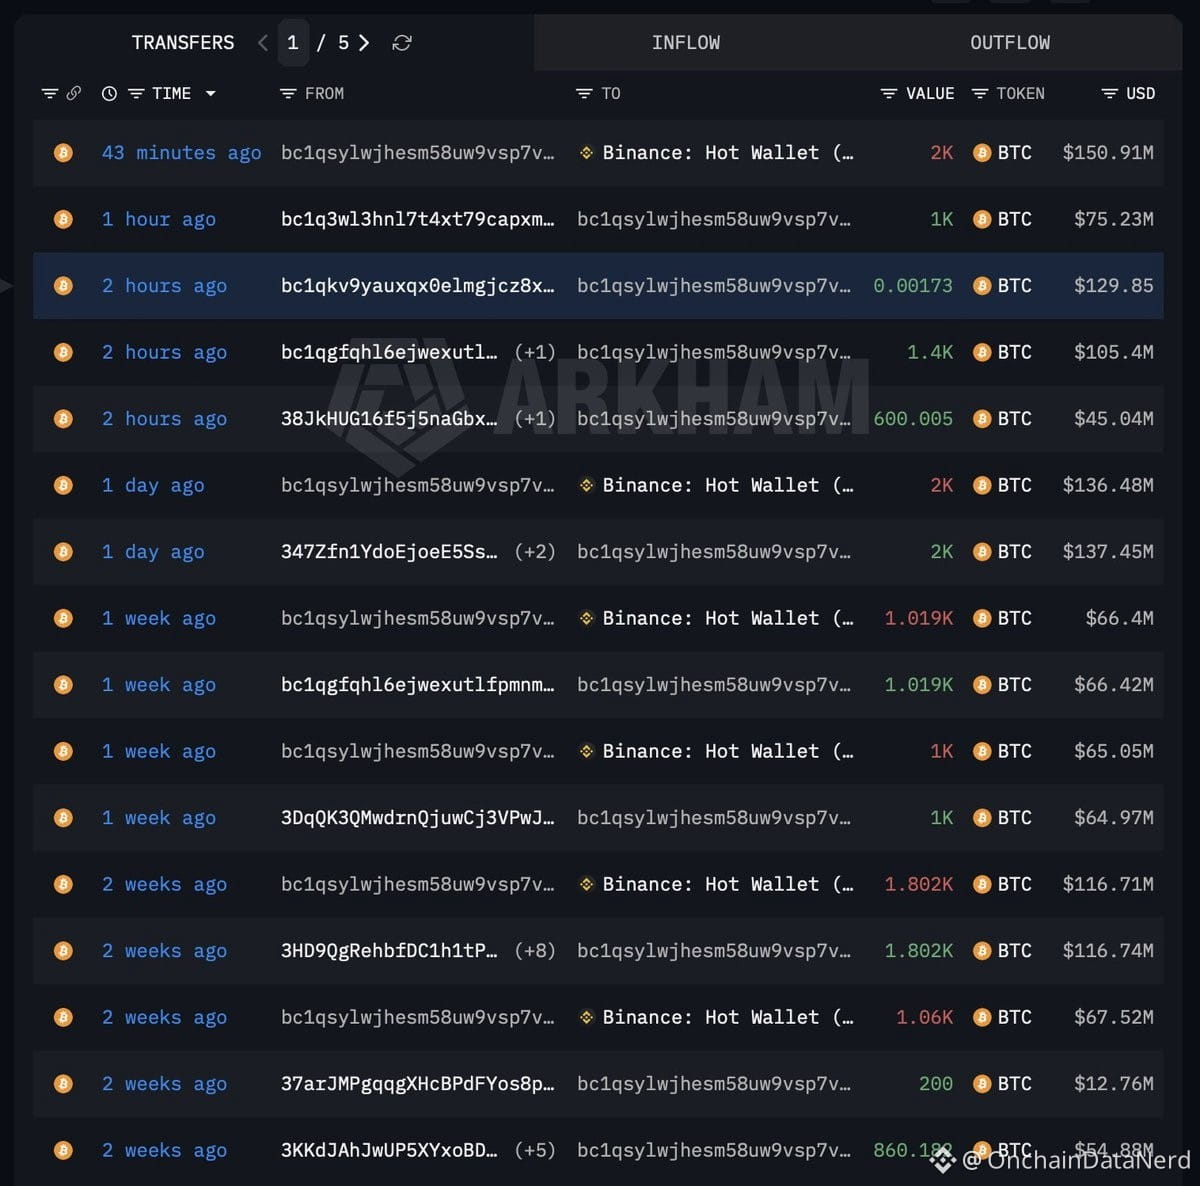Click value 600.005 BTC
Screen dimensions: 1200x1186
point(913,419)
